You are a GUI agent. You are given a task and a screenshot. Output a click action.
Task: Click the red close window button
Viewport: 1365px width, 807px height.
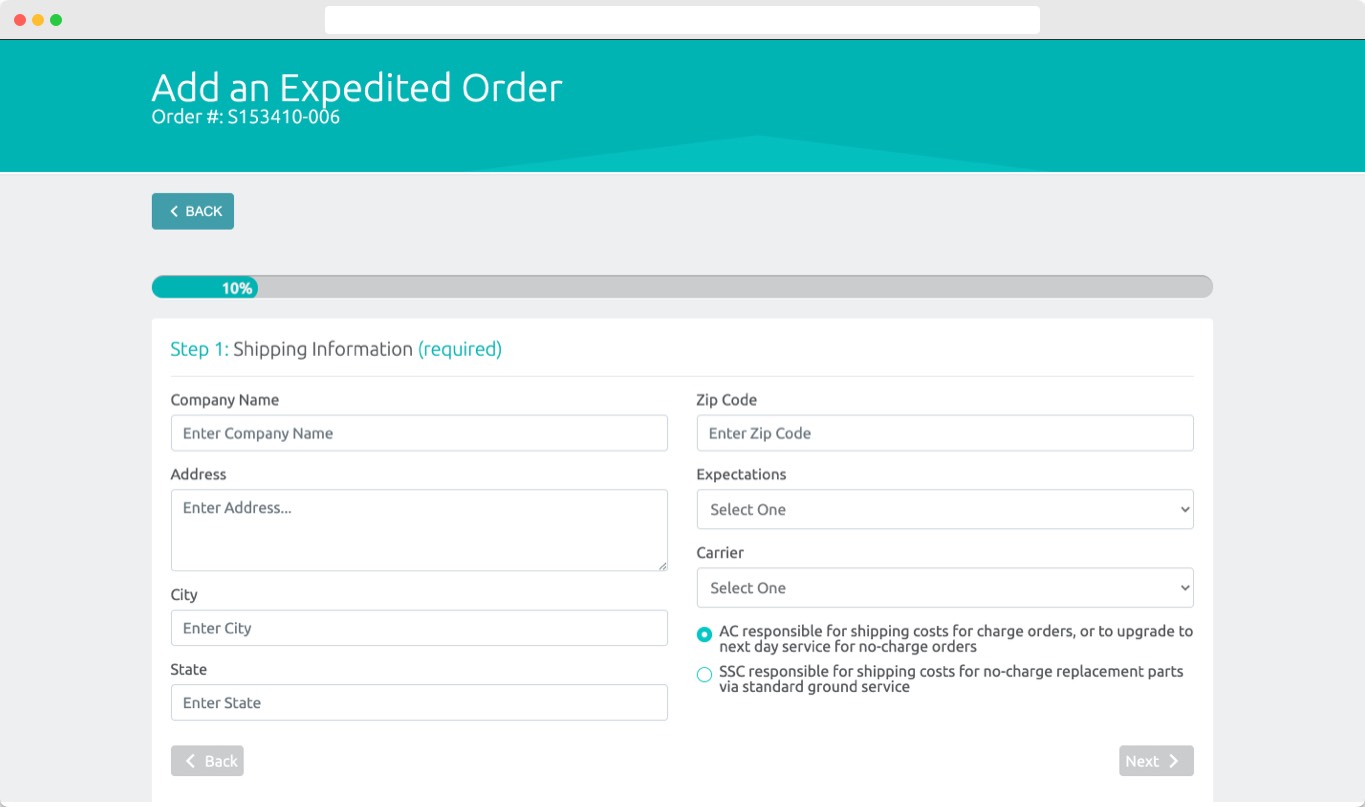click(x=20, y=20)
